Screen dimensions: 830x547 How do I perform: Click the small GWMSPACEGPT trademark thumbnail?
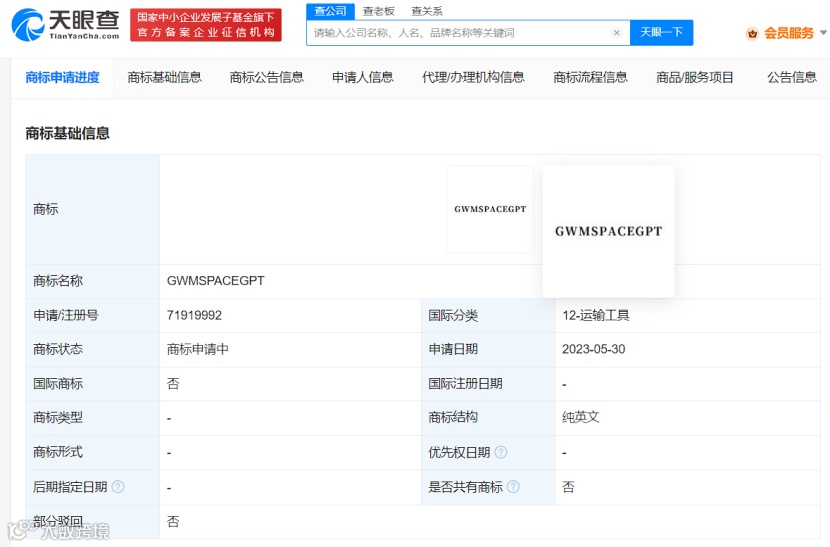click(x=490, y=209)
